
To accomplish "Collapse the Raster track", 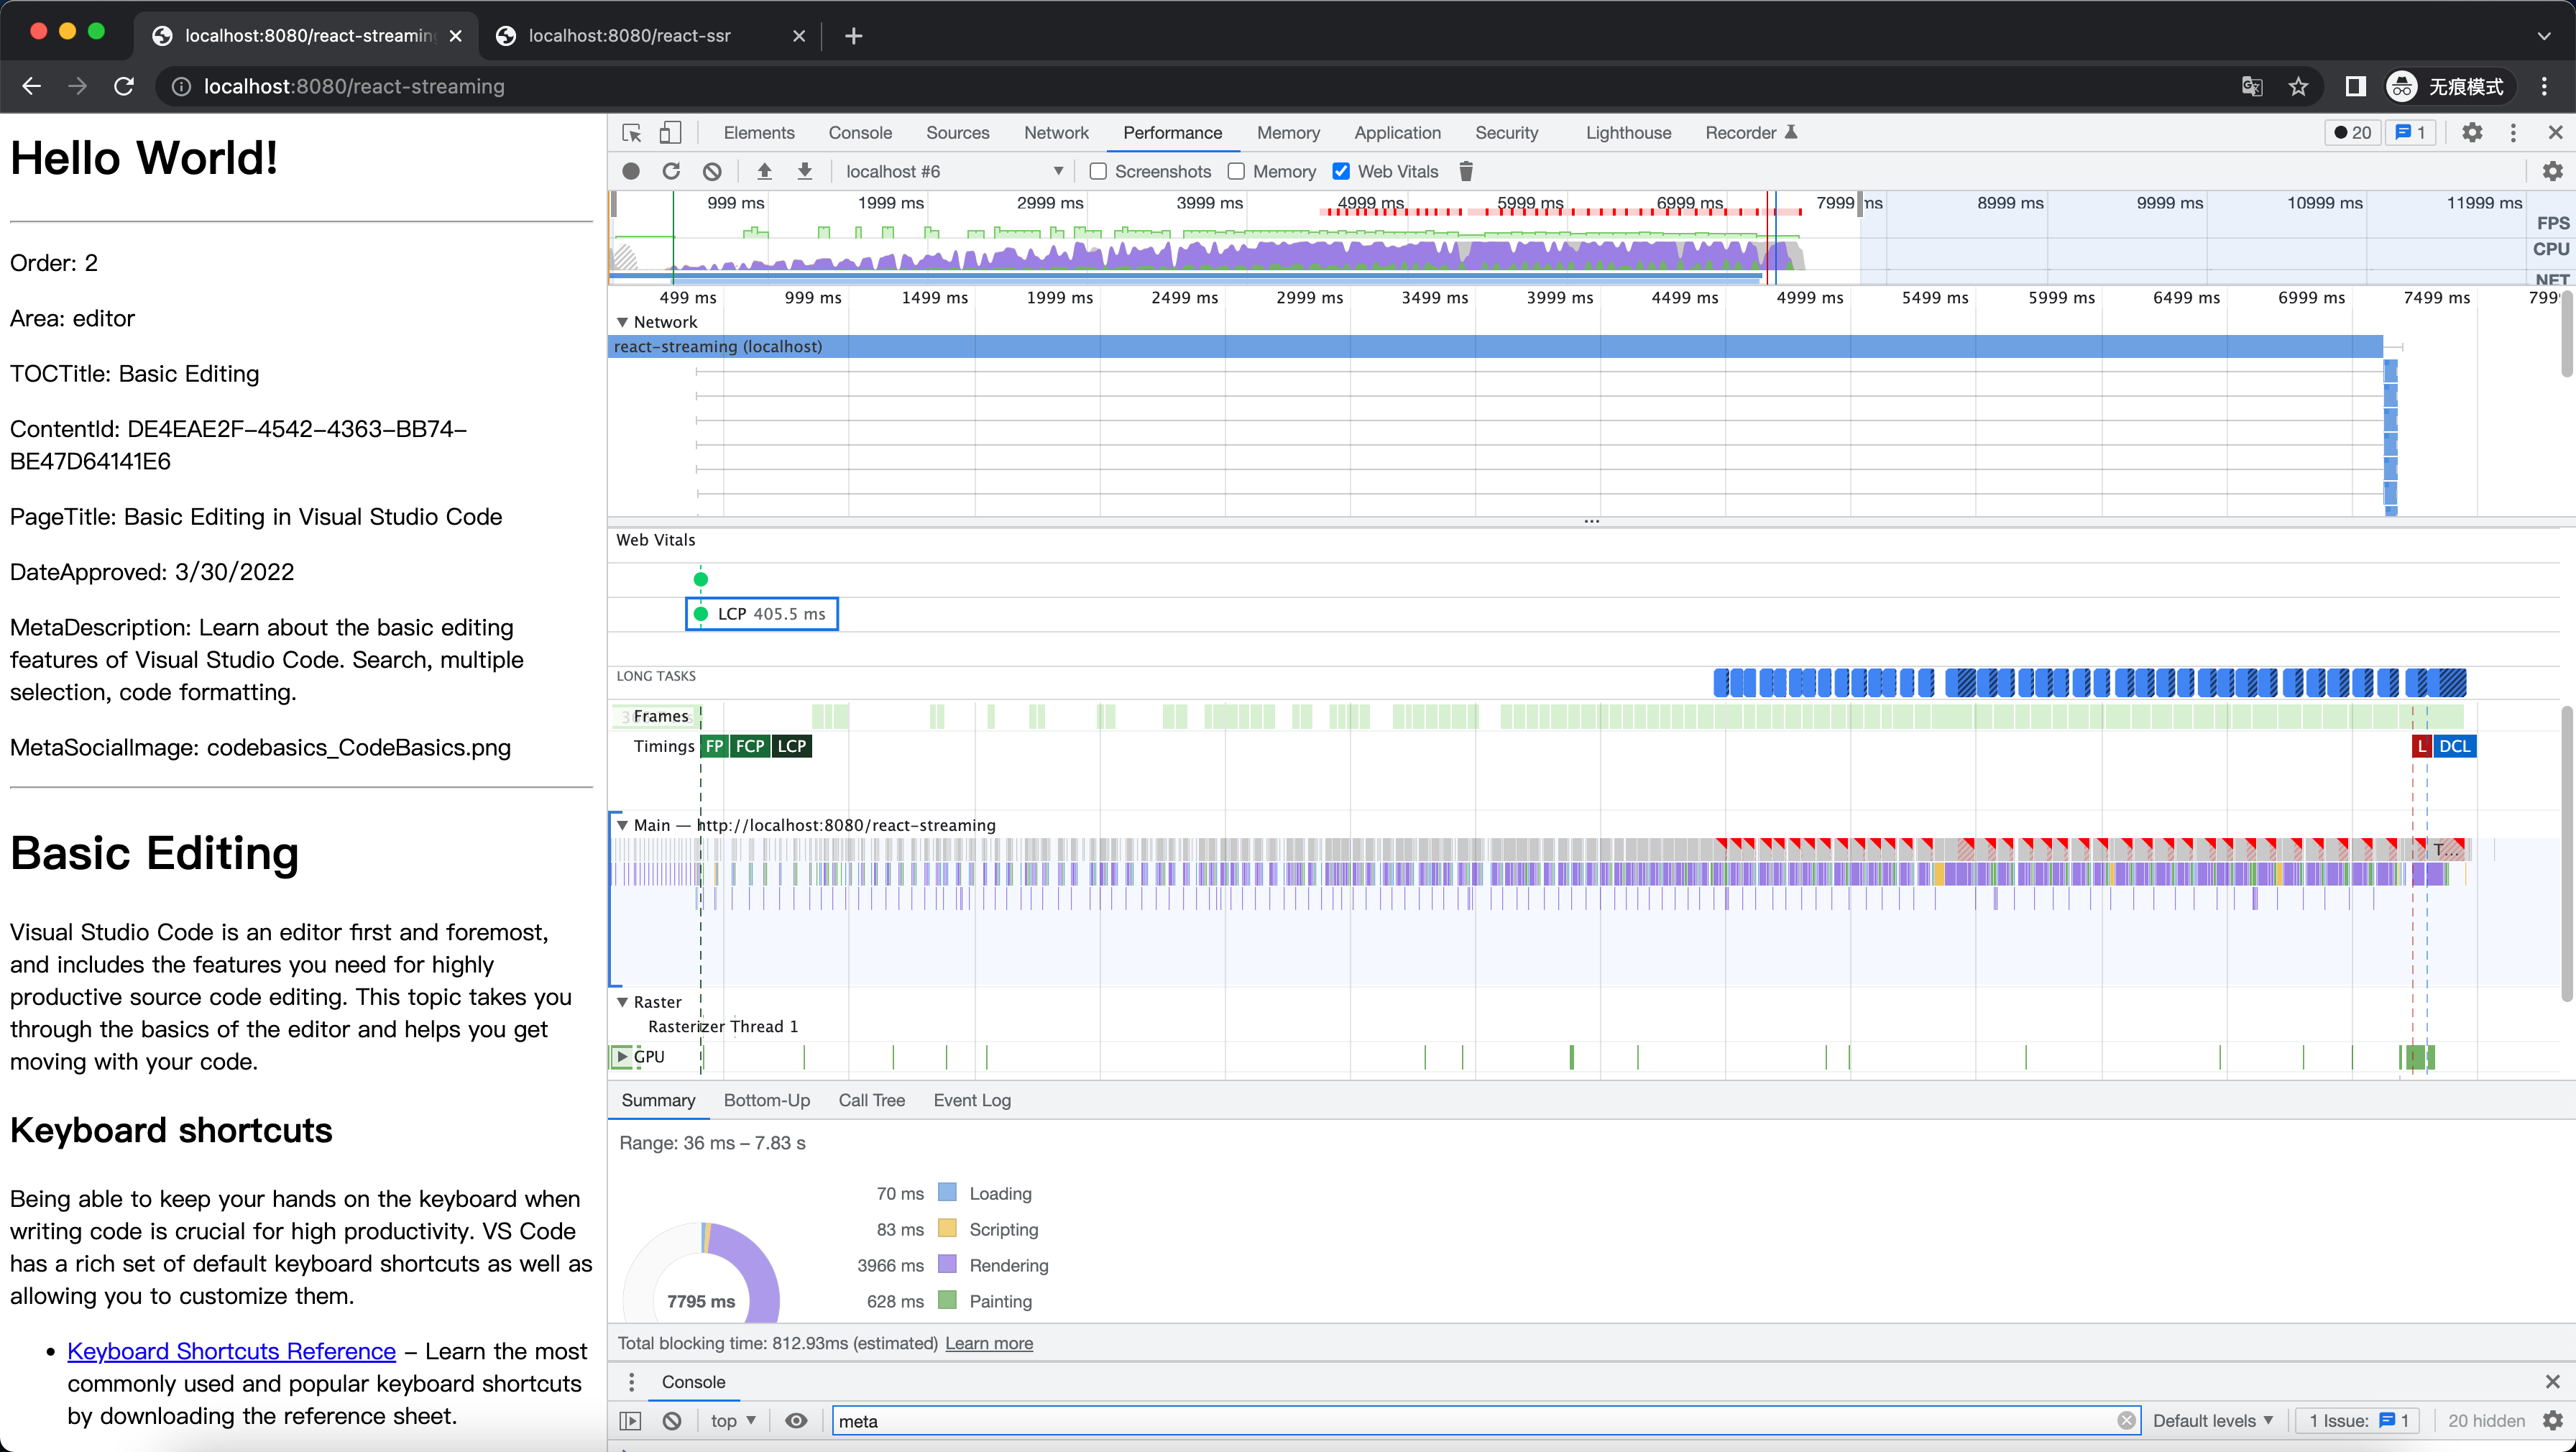I will pos(622,1002).
